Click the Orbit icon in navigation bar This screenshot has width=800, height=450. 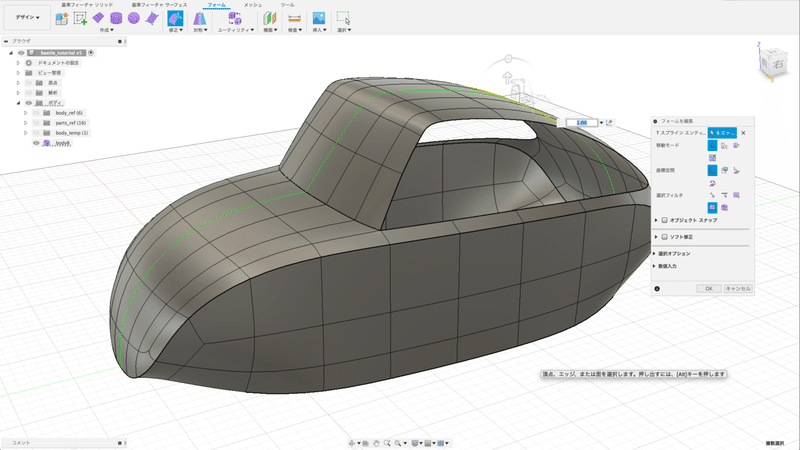click(x=352, y=443)
